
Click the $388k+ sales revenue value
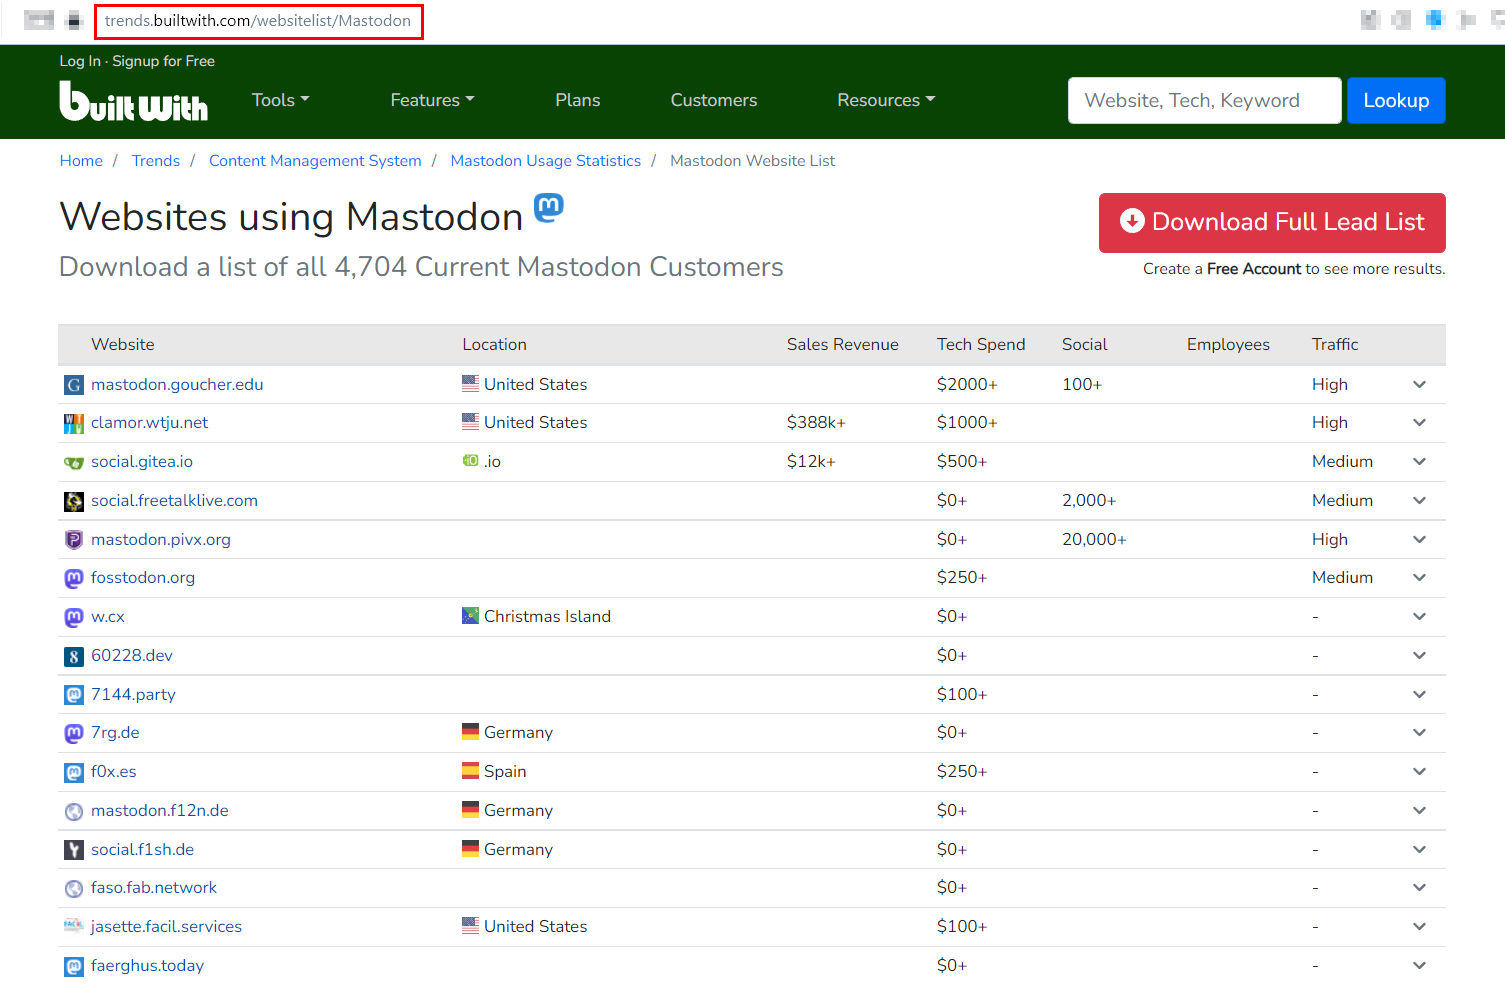[x=816, y=422]
